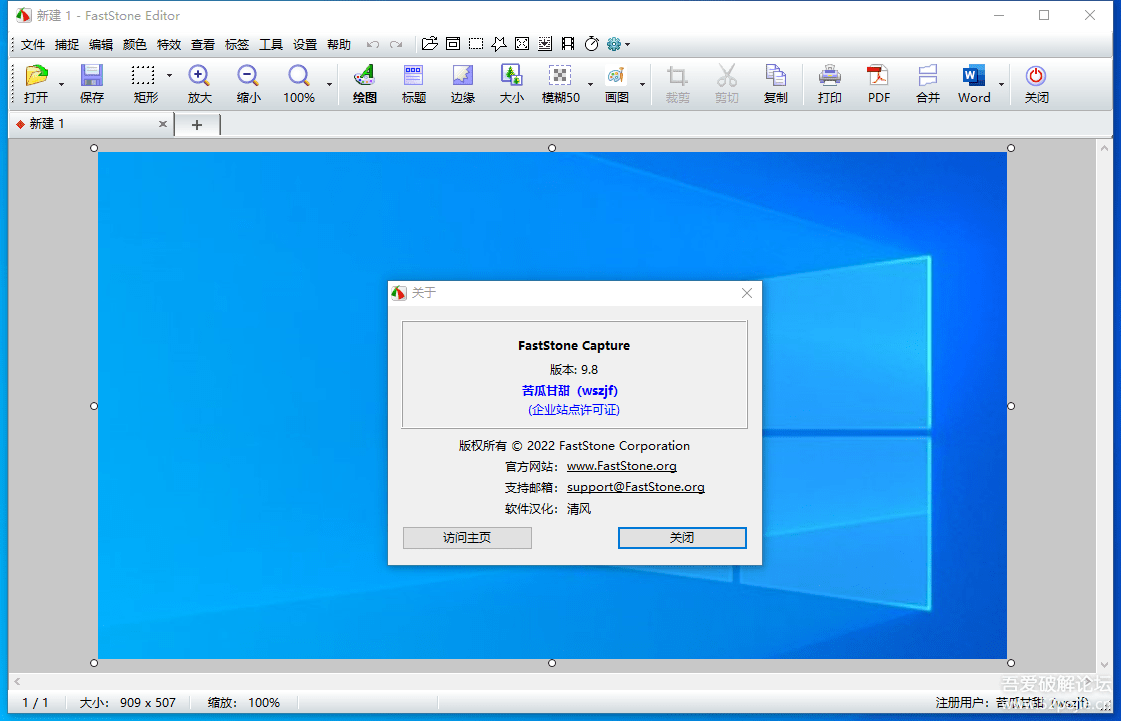This screenshot has width=1121, height=721.
Task: Export using the PDF icon
Action: point(878,83)
